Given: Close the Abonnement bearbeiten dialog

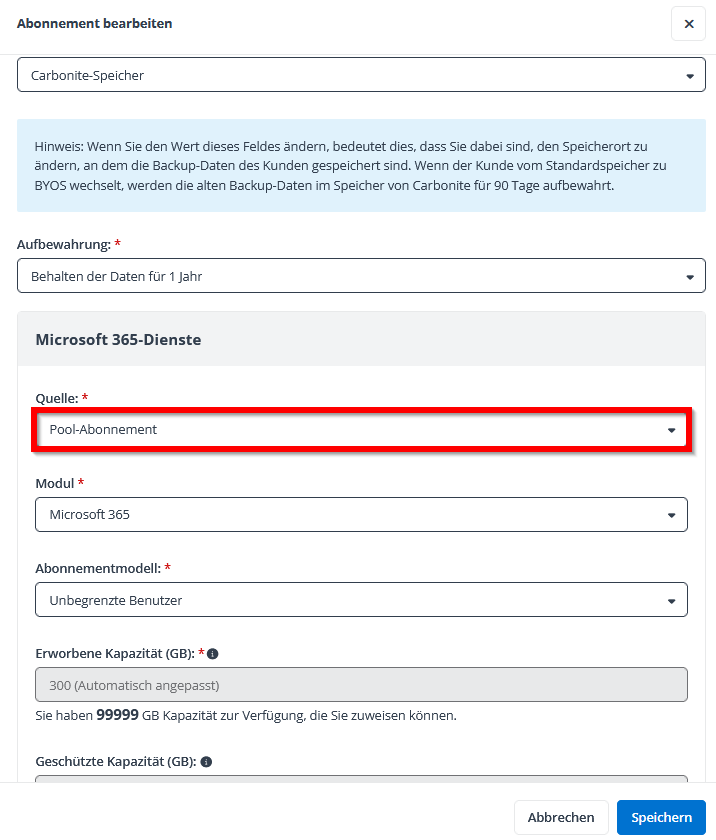Looking at the screenshot, I should 688,24.
